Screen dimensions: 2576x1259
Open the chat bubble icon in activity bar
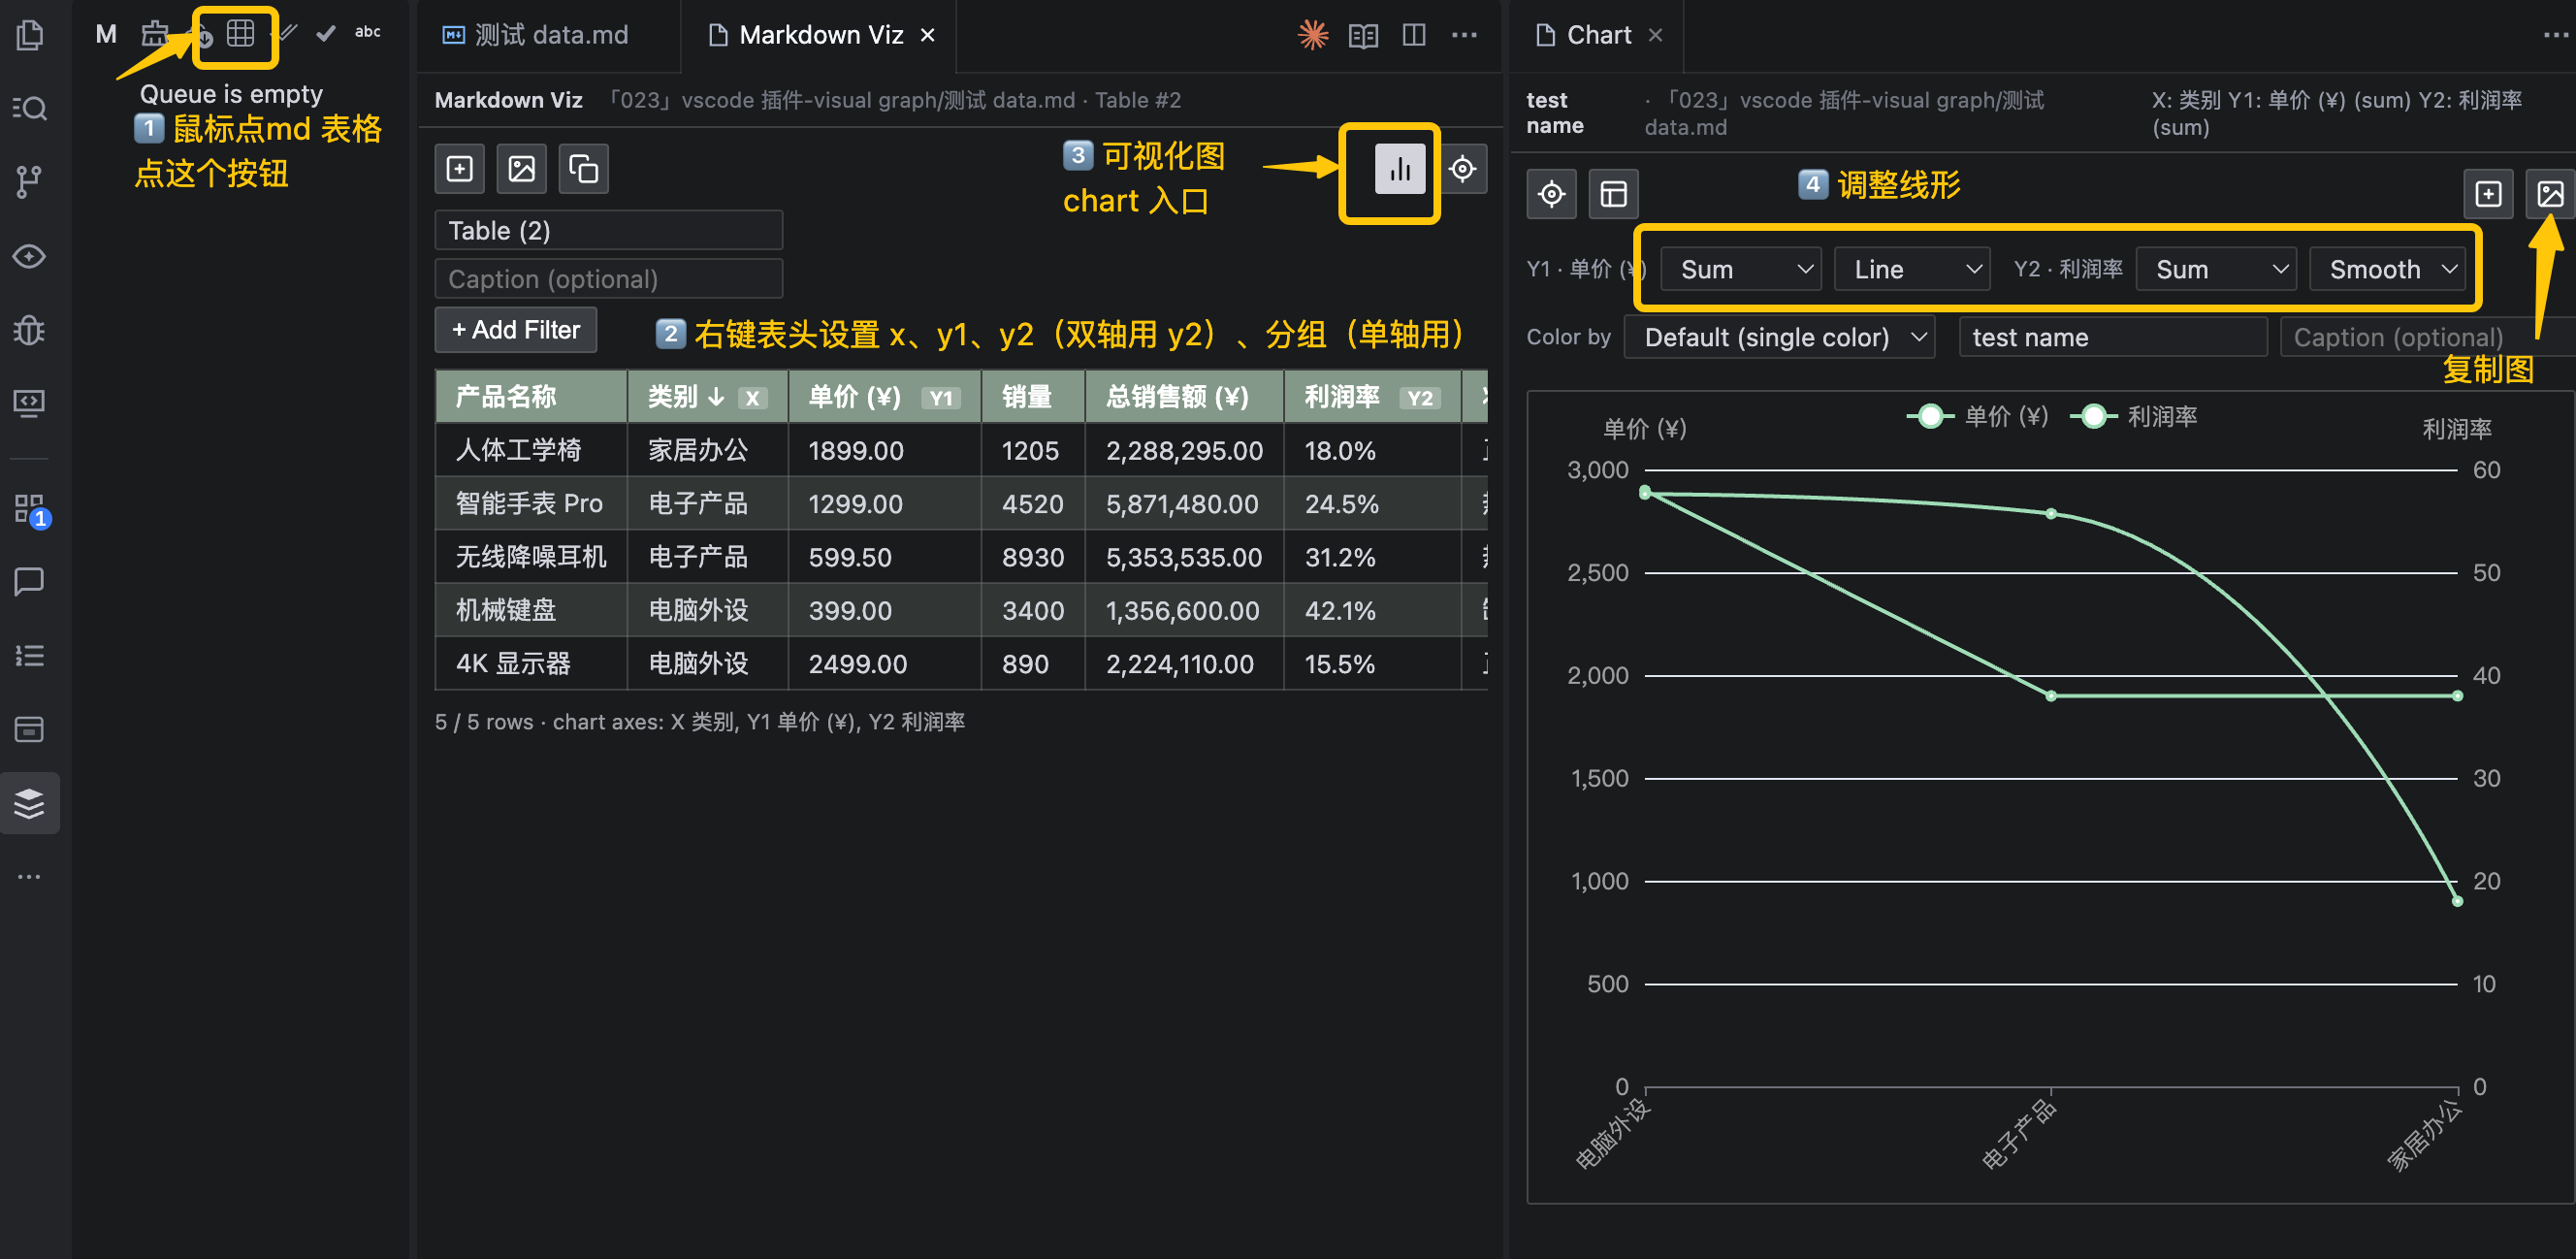[x=30, y=581]
